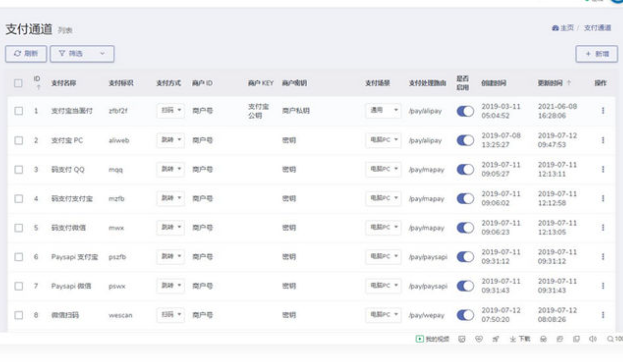Expand the filter button's dropdown chevron
Image resolution: width=623 pixels, height=362 pixels.
coord(102,54)
